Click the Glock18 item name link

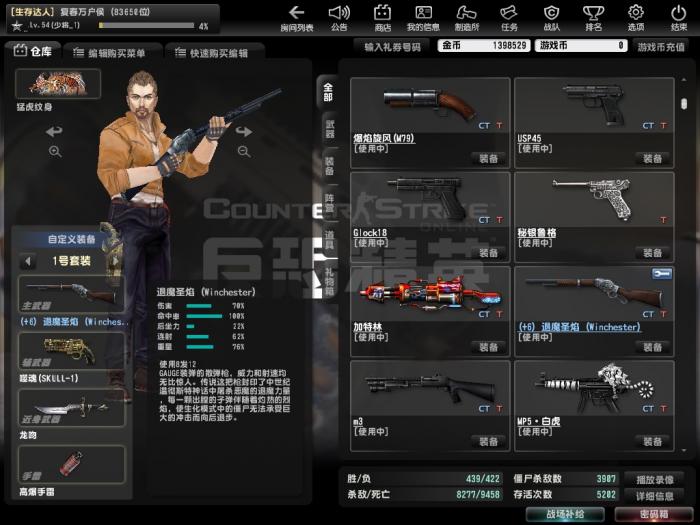(x=370, y=233)
